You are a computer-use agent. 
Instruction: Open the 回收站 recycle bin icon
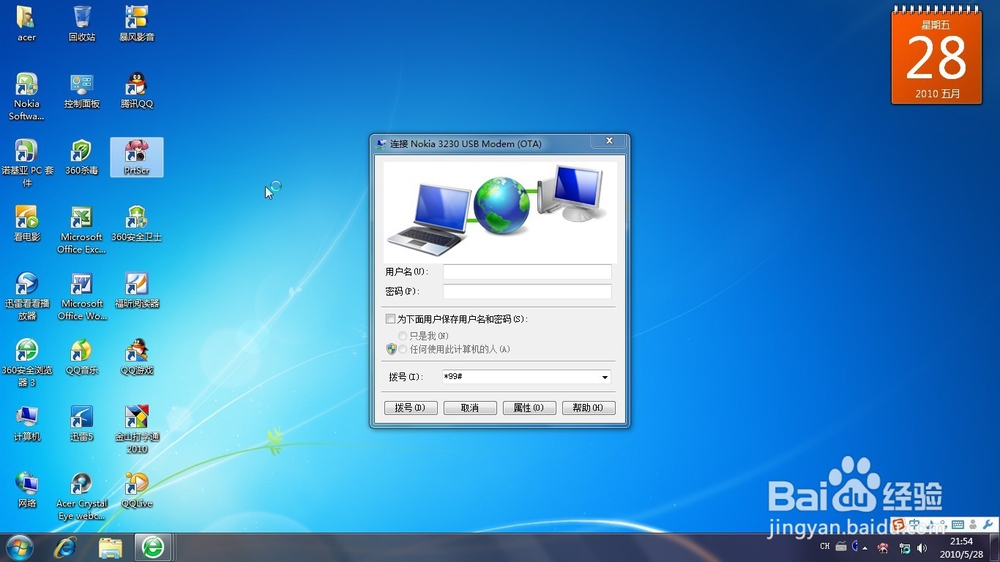point(82,23)
